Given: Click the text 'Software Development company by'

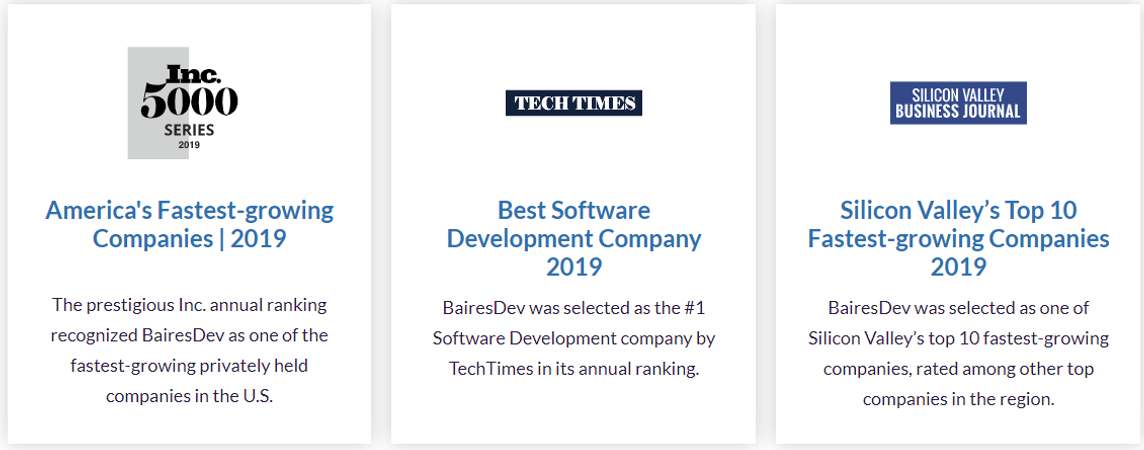Looking at the screenshot, I should coord(573,338).
